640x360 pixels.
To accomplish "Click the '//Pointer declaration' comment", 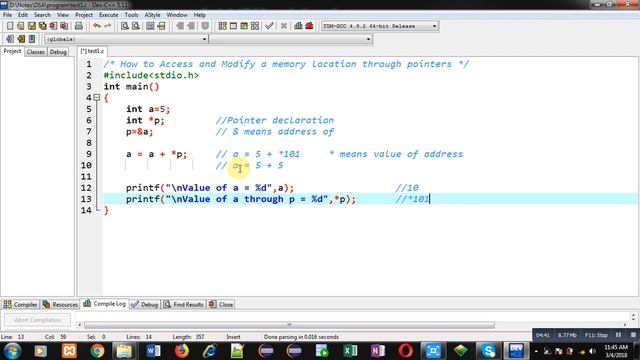I will 275,120.
